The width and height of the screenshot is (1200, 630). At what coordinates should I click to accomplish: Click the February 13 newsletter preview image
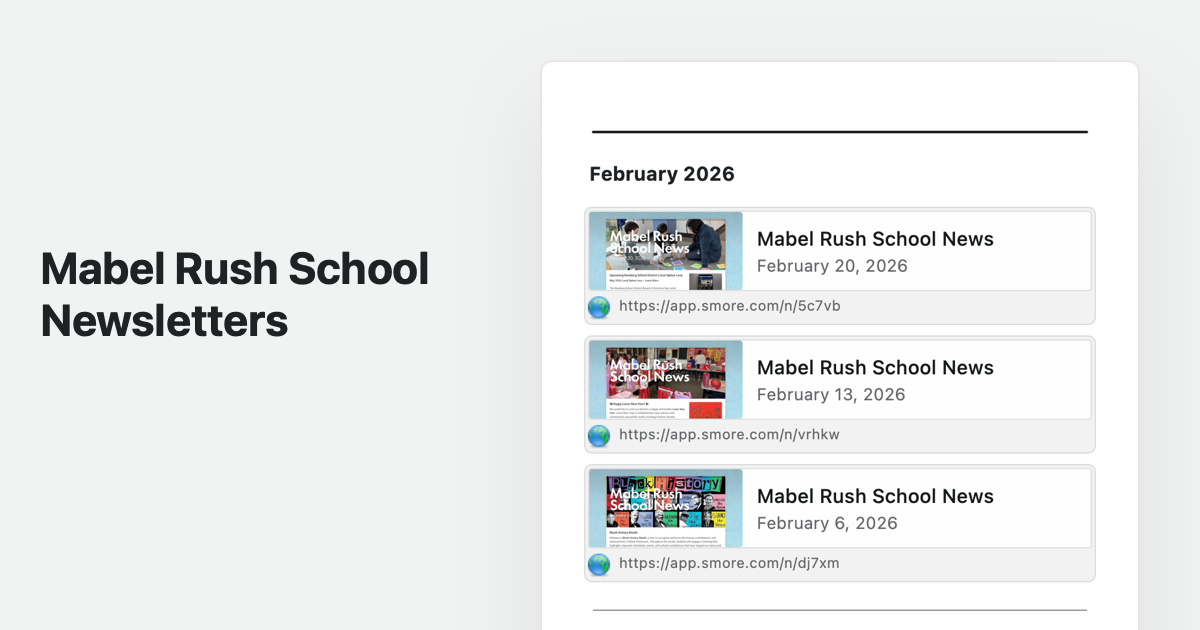coord(666,379)
